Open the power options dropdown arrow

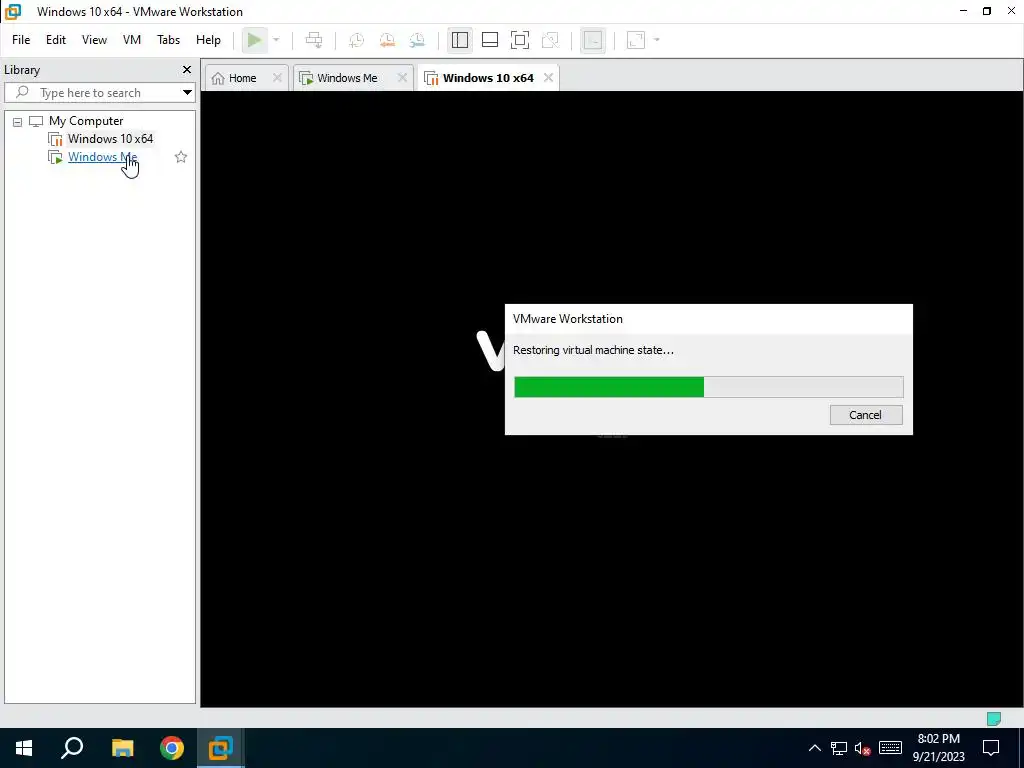pyautogui.click(x=276, y=40)
